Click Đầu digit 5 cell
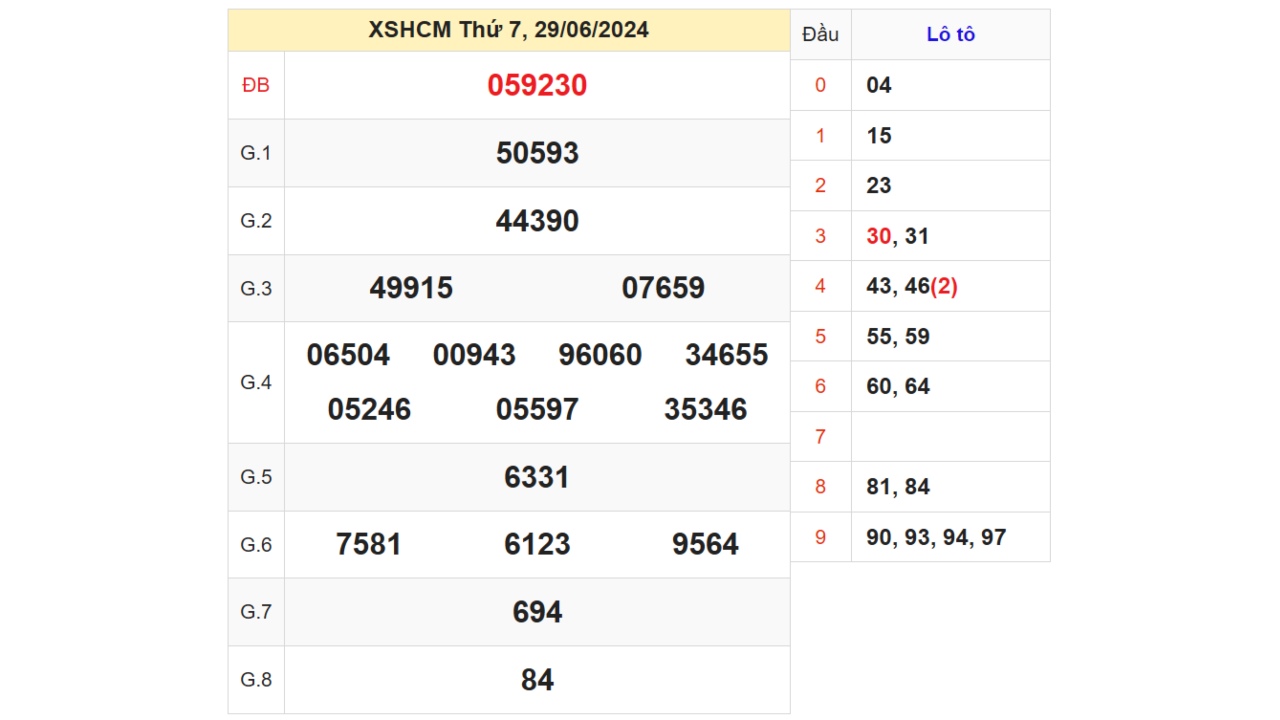The width and height of the screenshot is (1280, 720). click(x=820, y=336)
